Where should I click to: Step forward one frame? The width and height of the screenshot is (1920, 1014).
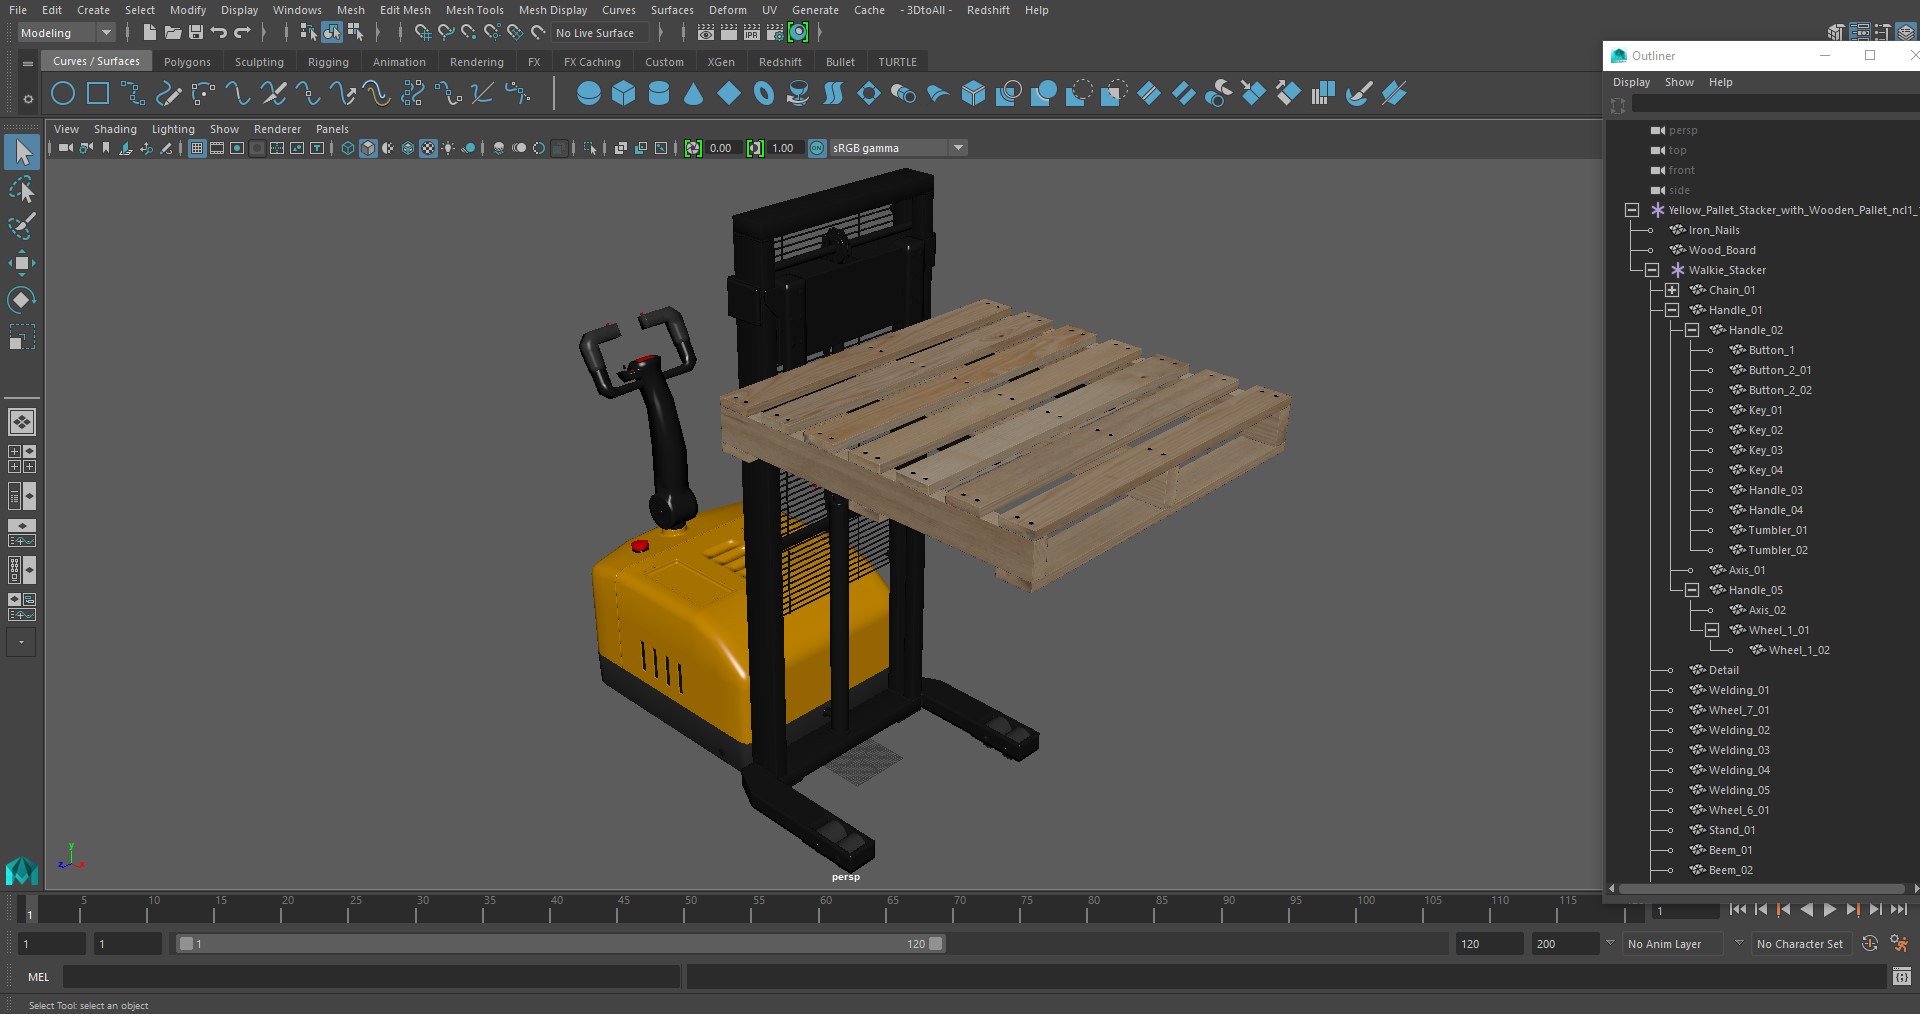point(1875,910)
